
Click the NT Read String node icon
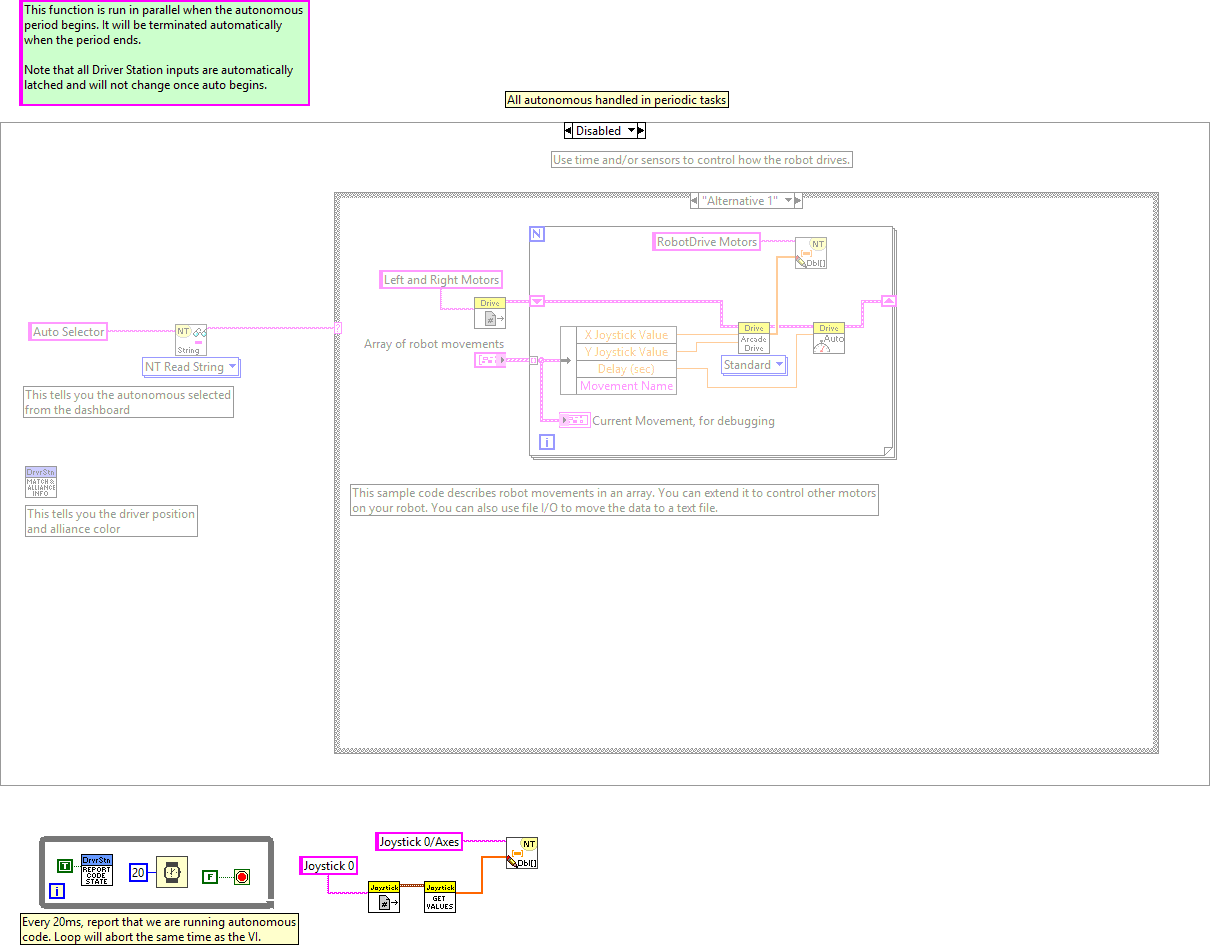point(190,339)
